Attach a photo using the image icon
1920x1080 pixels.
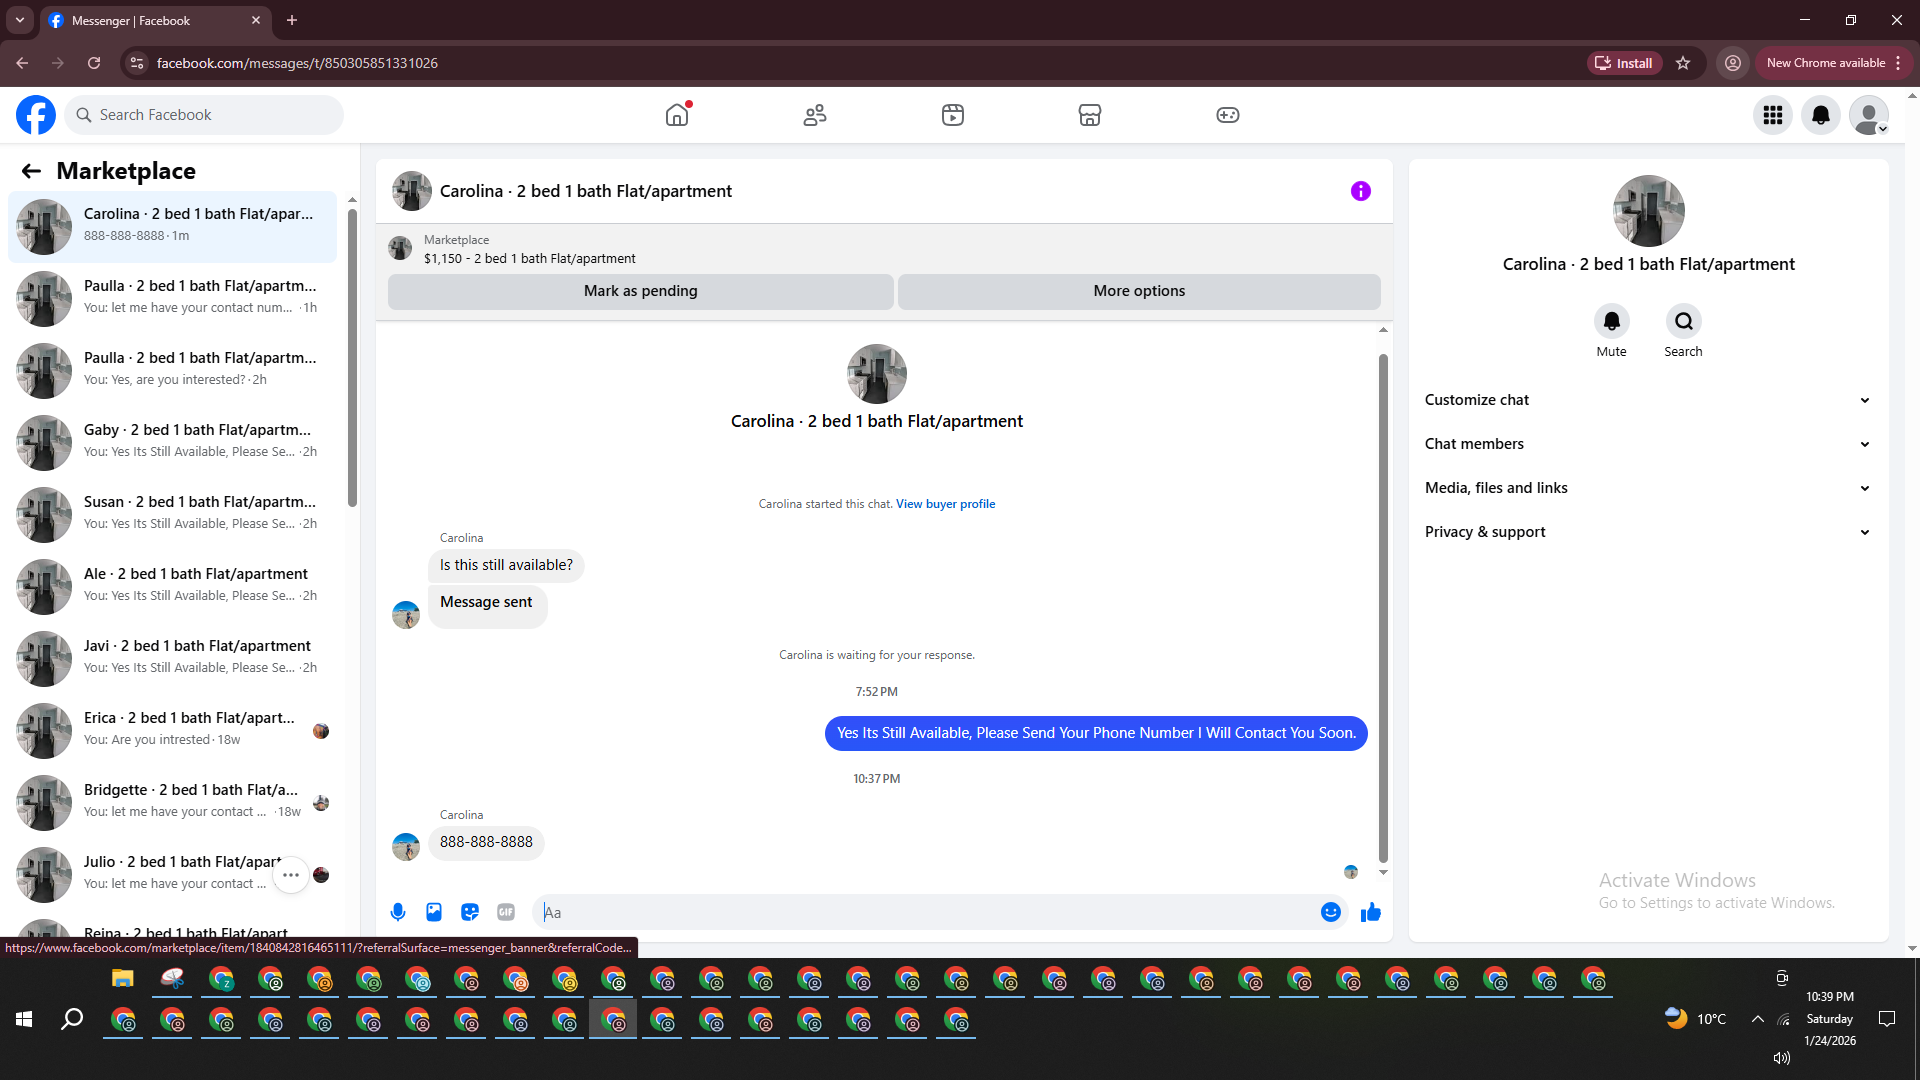tap(434, 912)
